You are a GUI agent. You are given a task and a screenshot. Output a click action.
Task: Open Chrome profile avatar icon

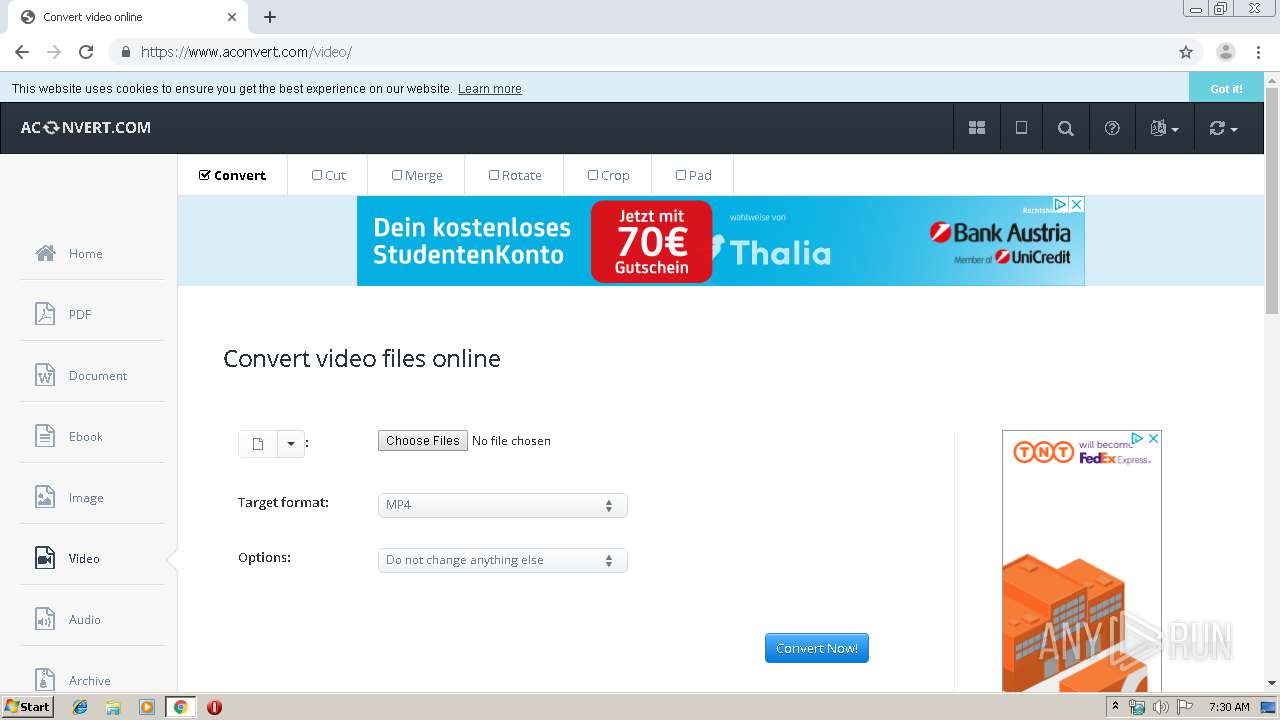(1225, 52)
